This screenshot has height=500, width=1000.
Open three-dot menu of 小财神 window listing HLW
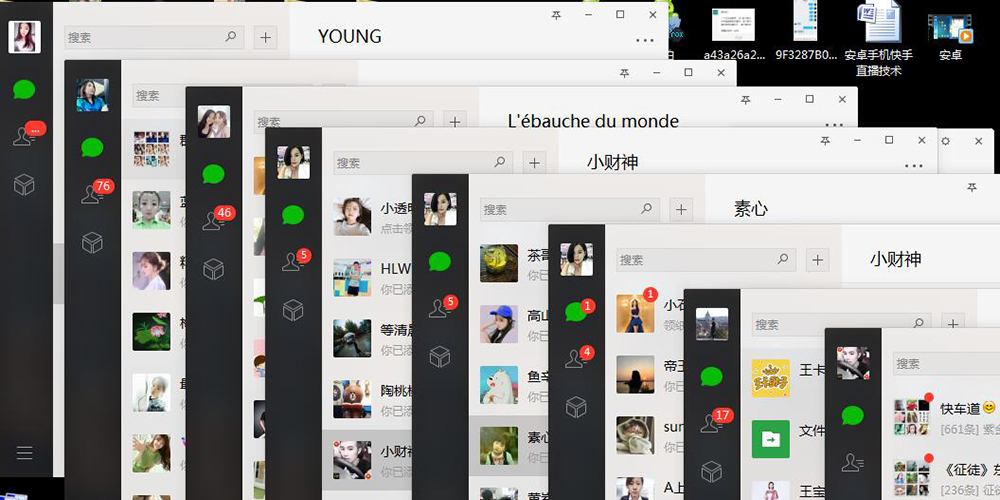tap(913, 166)
